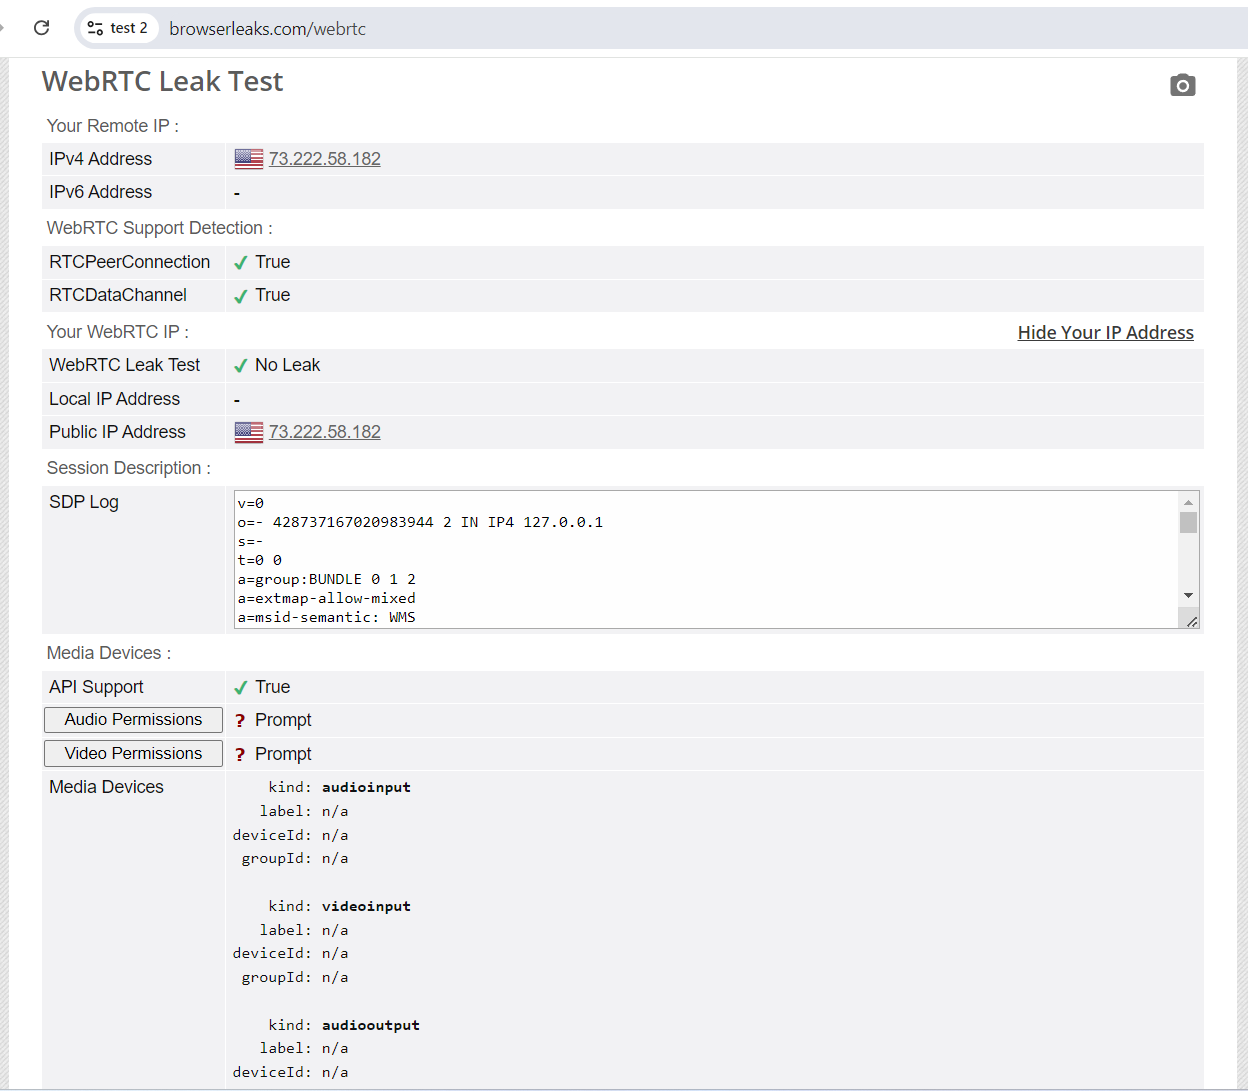1248x1091 pixels.
Task: Open the Hide Your IP Address link
Action: 1105,333
